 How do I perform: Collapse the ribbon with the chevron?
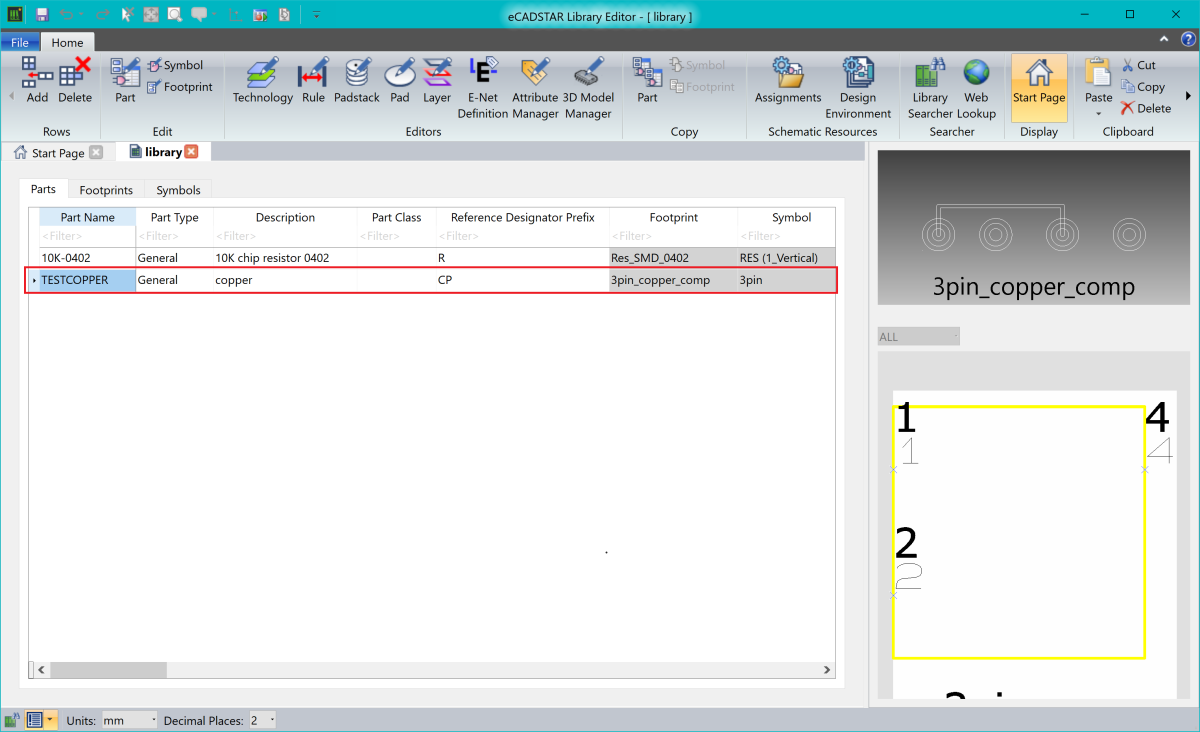point(1164,40)
